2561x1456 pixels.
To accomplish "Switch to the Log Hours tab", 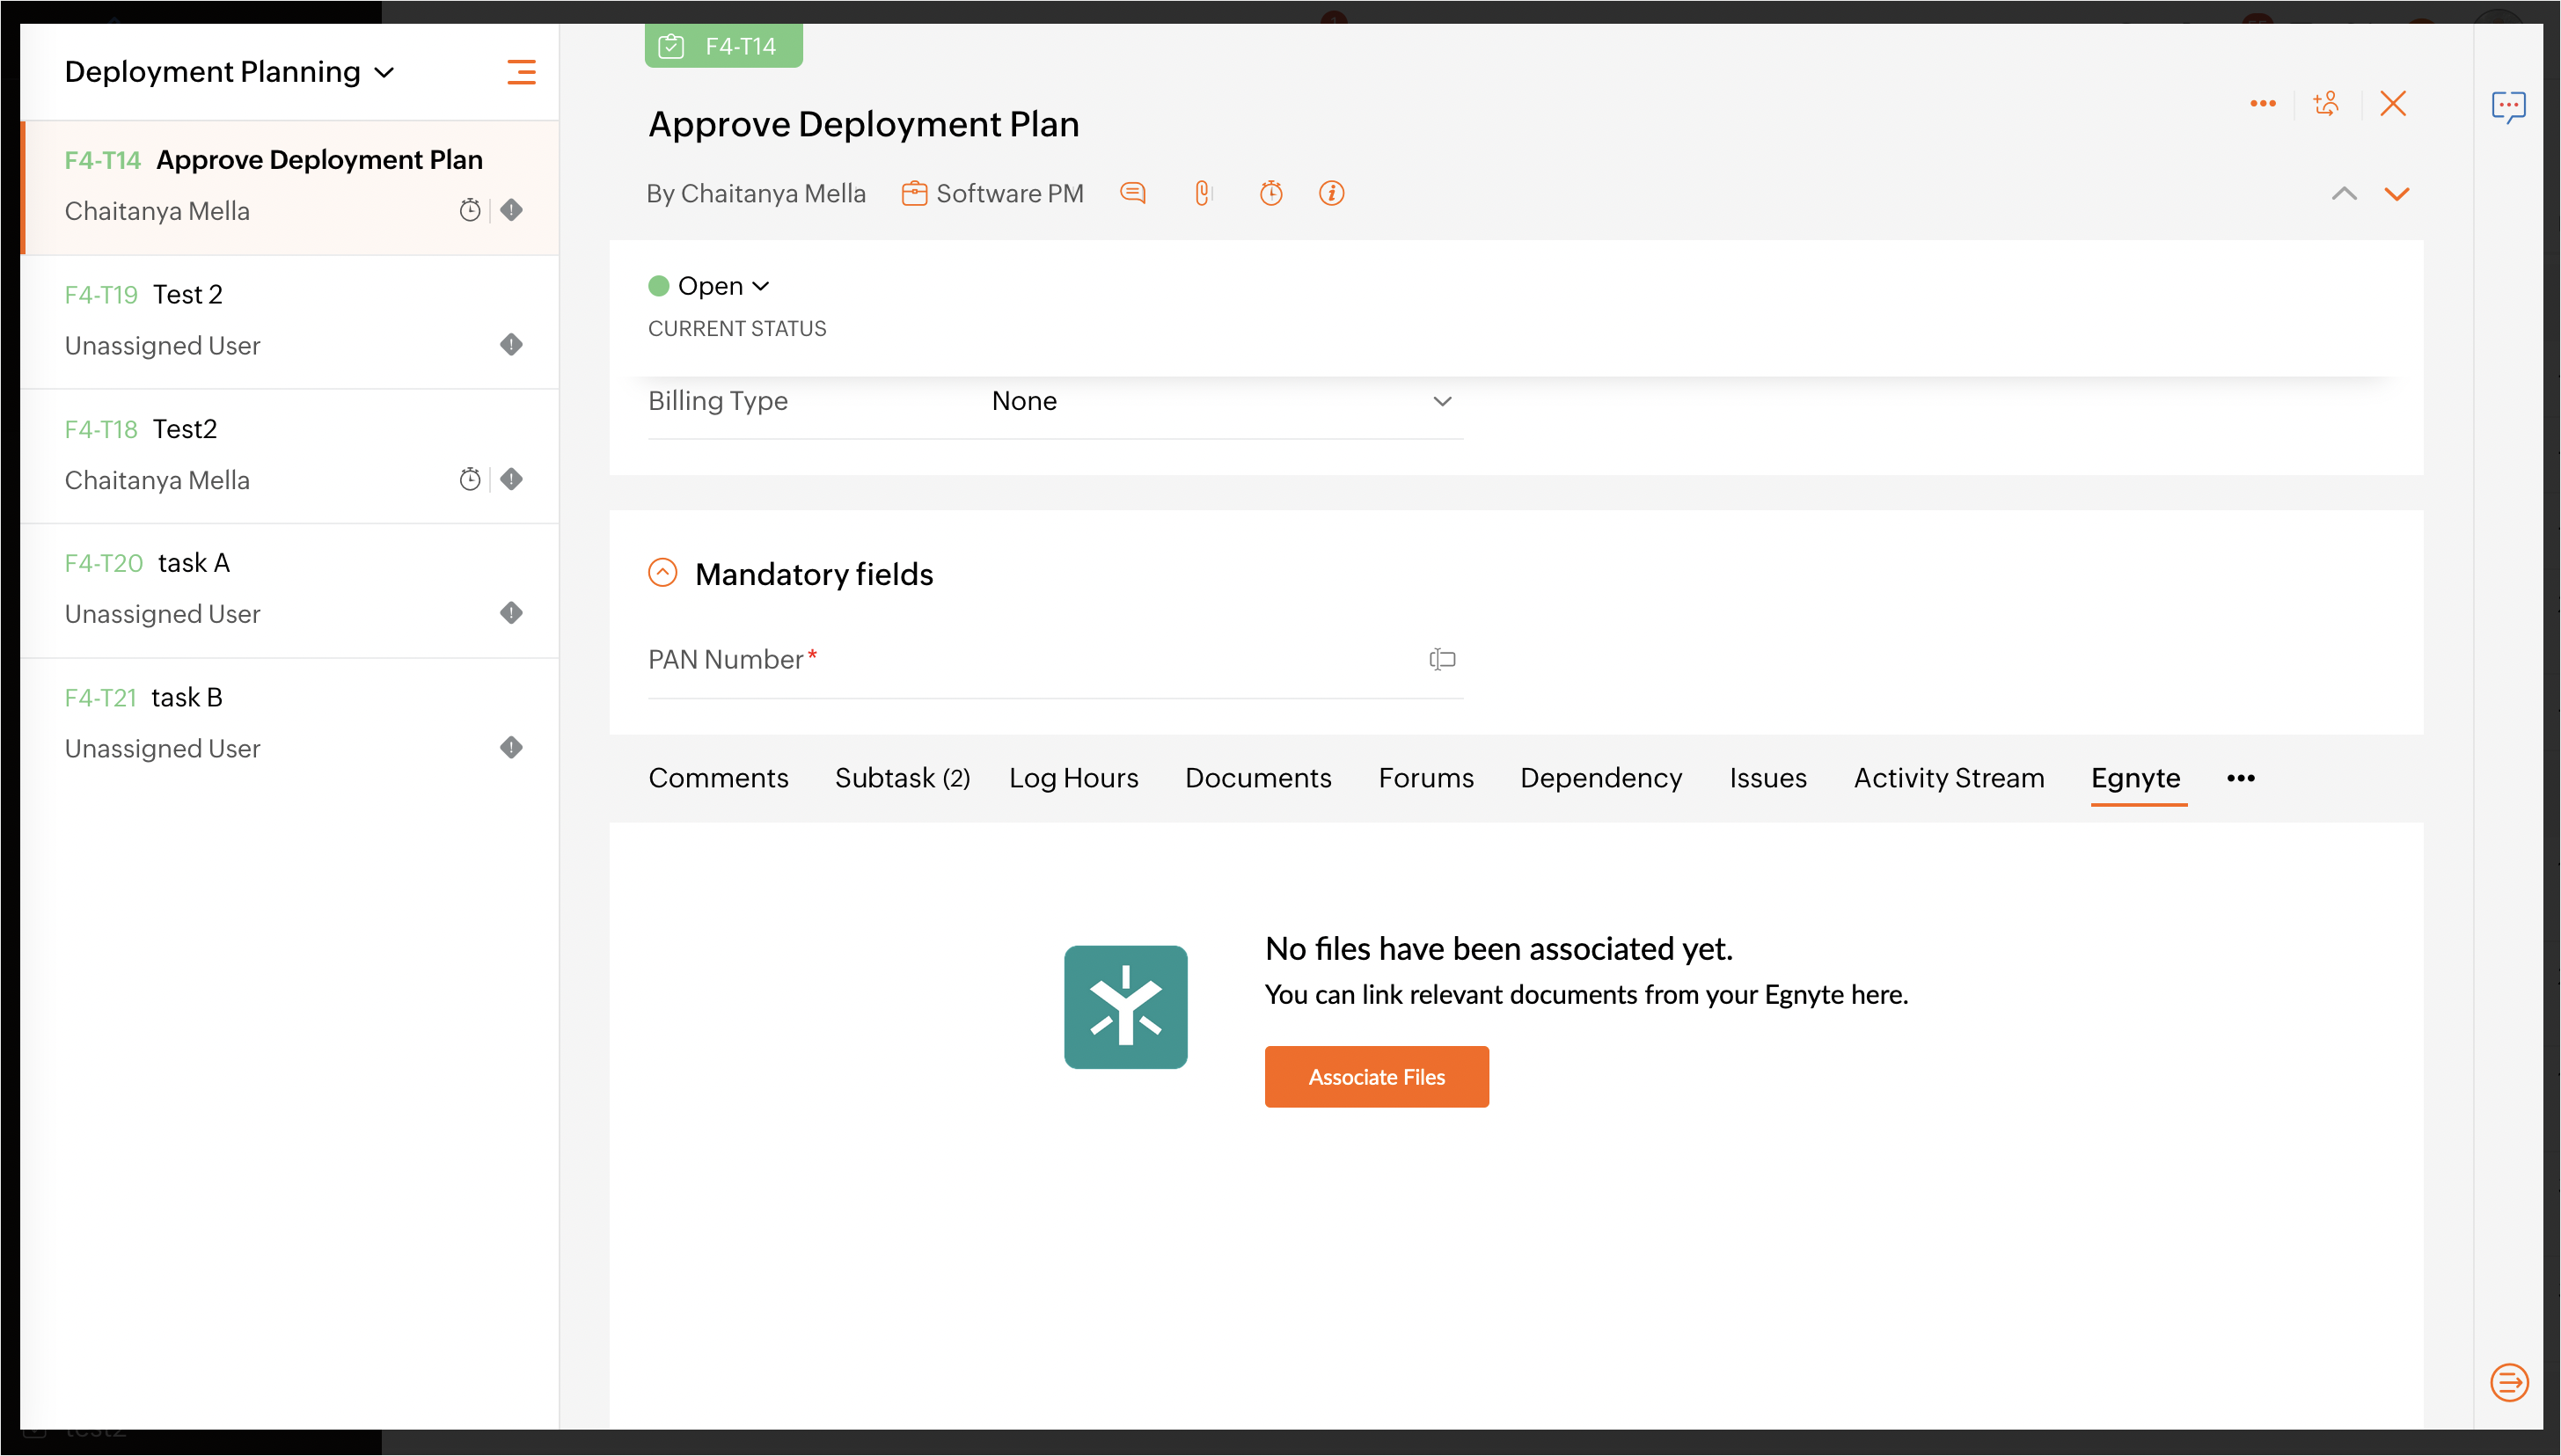I will [x=1073, y=778].
